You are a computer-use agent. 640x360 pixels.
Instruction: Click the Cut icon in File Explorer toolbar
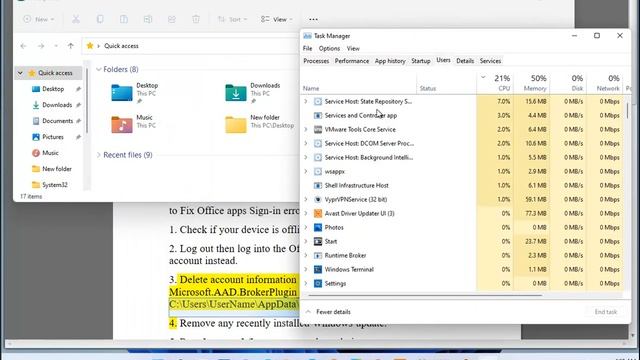76,19
